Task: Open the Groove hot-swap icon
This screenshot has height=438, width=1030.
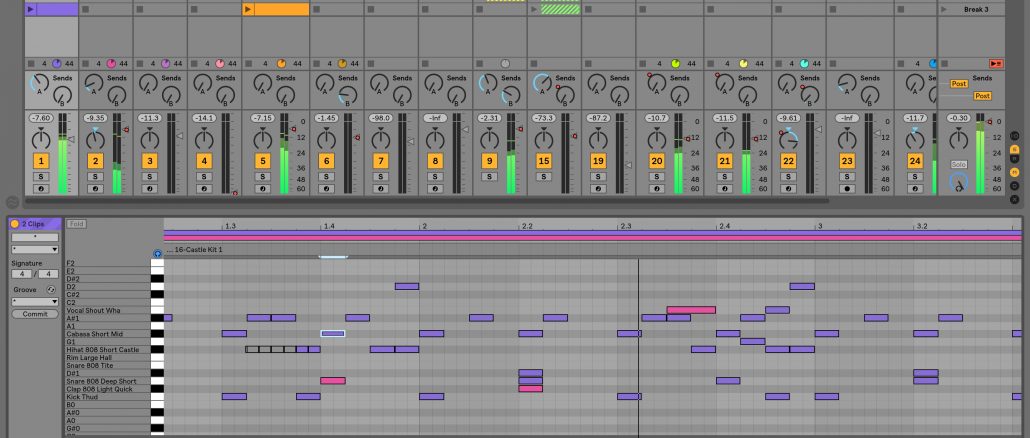Action: (x=50, y=290)
